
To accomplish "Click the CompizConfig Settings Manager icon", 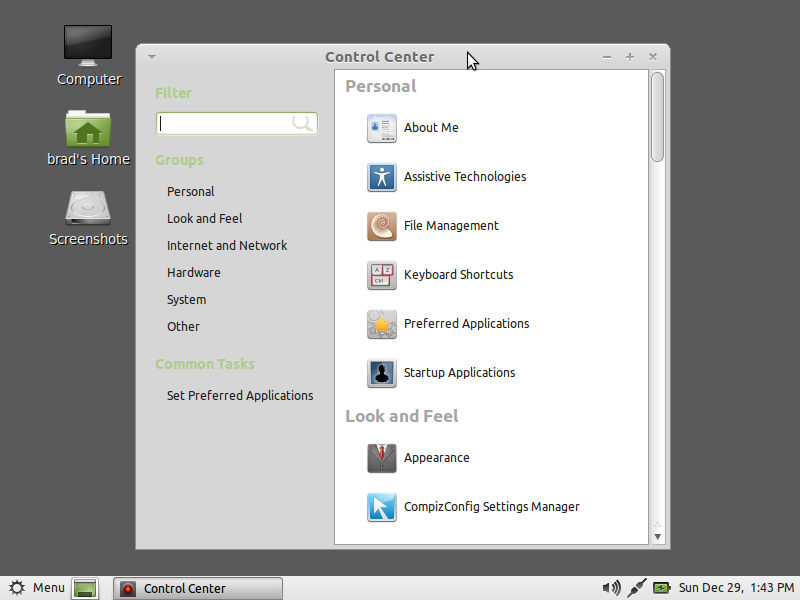I will point(382,507).
